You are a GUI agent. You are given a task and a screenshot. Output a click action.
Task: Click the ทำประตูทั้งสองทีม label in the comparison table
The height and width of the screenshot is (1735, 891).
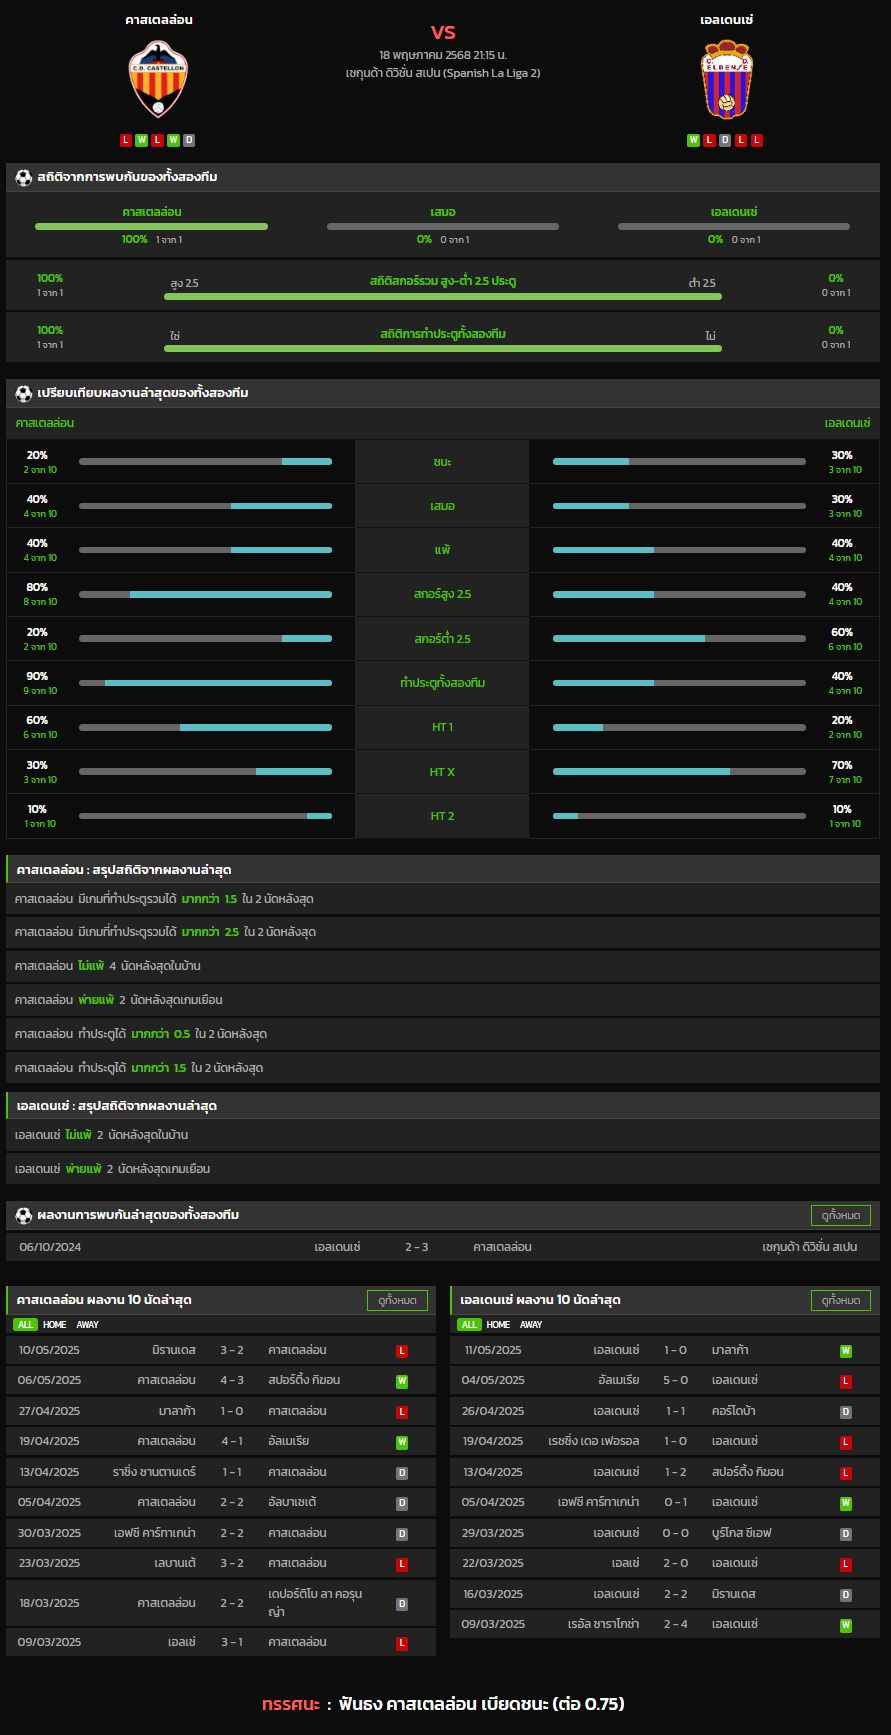(x=442, y=683)
